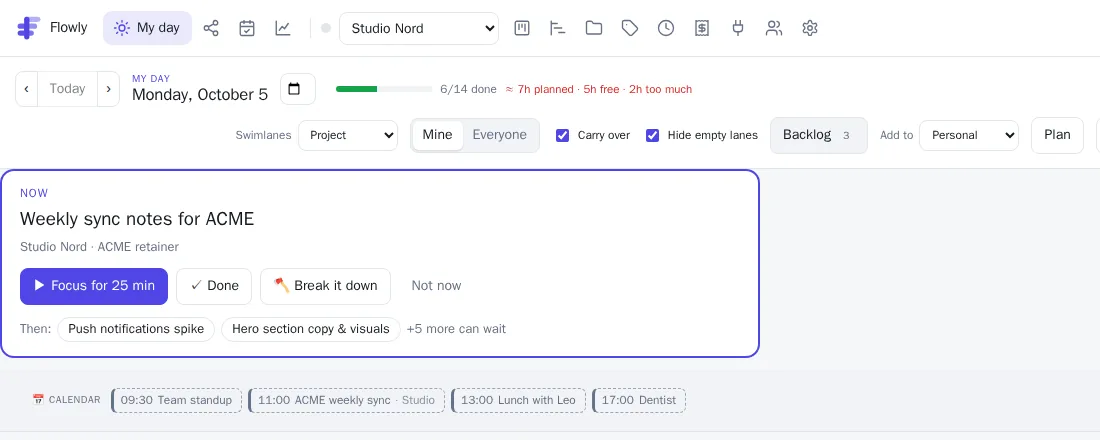Open the invoice dollar receipt icon
Viewport: 1100px width, 440px height.
click(702, 28)
